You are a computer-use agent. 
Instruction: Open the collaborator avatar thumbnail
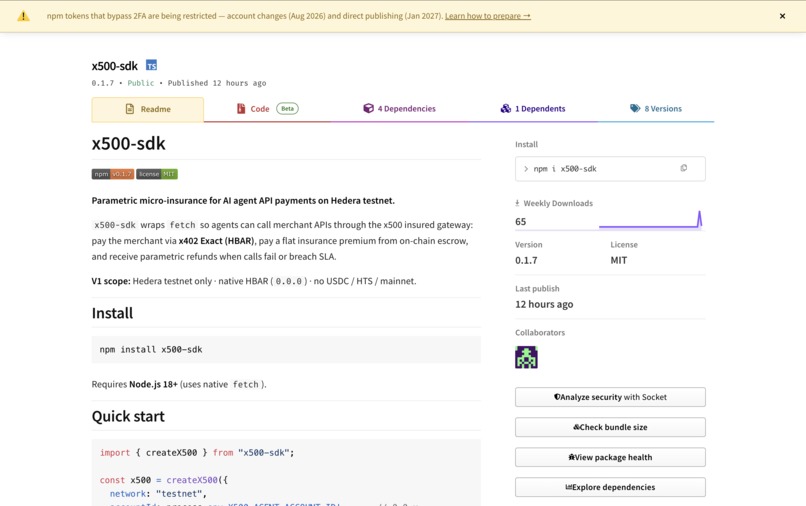click(526, 357)
